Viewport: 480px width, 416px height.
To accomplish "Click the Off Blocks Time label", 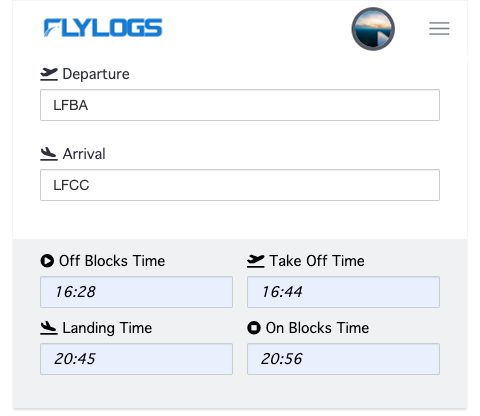I will click(x=112, y=261).
